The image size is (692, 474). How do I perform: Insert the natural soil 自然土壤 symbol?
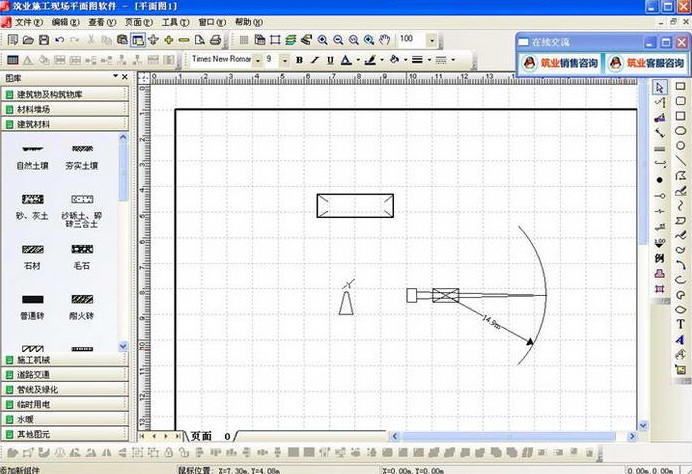32,158
